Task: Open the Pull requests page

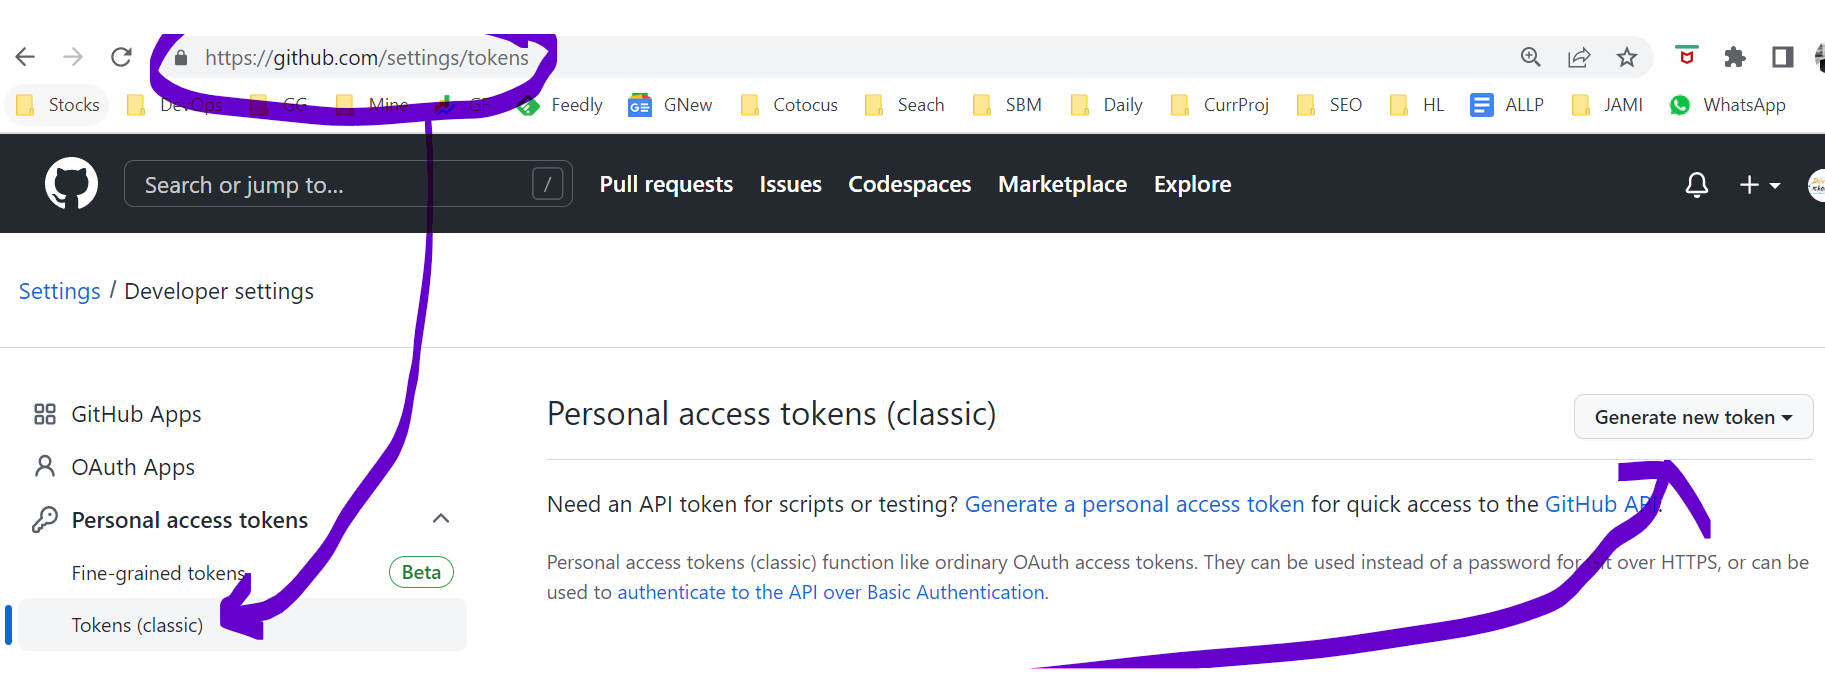Action: click(x=665, y=184)
